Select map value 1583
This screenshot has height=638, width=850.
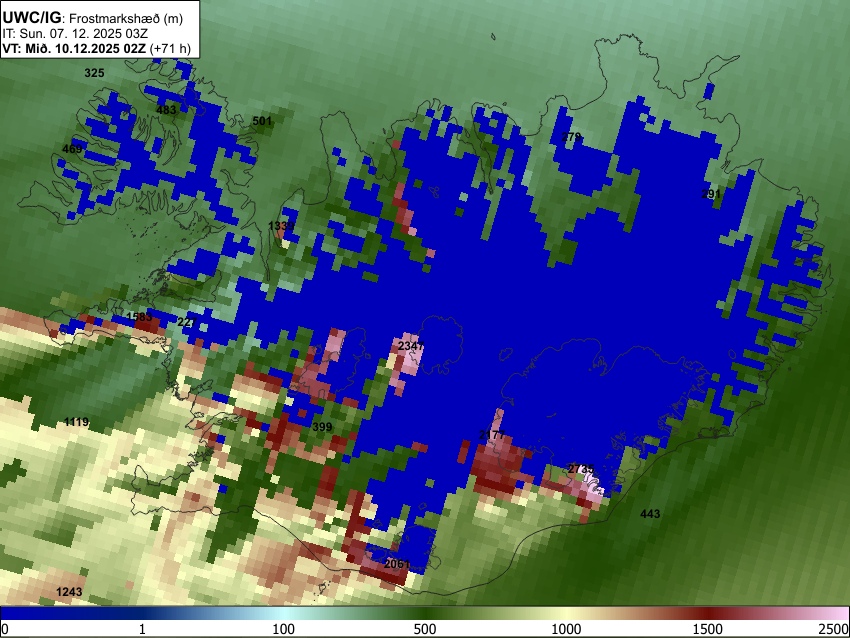click(139, 317)
